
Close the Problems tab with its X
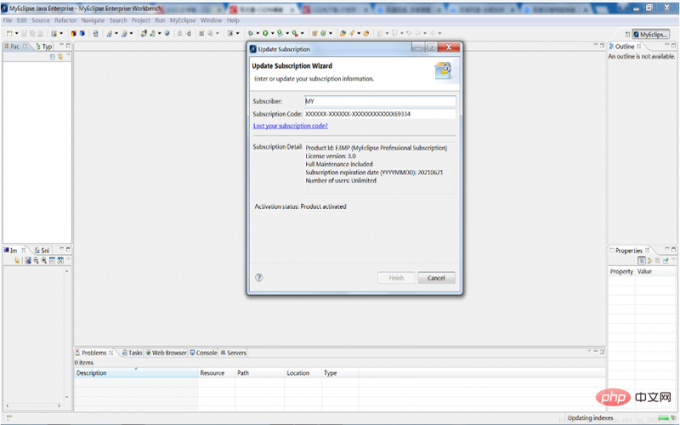(x=111, y=353)
